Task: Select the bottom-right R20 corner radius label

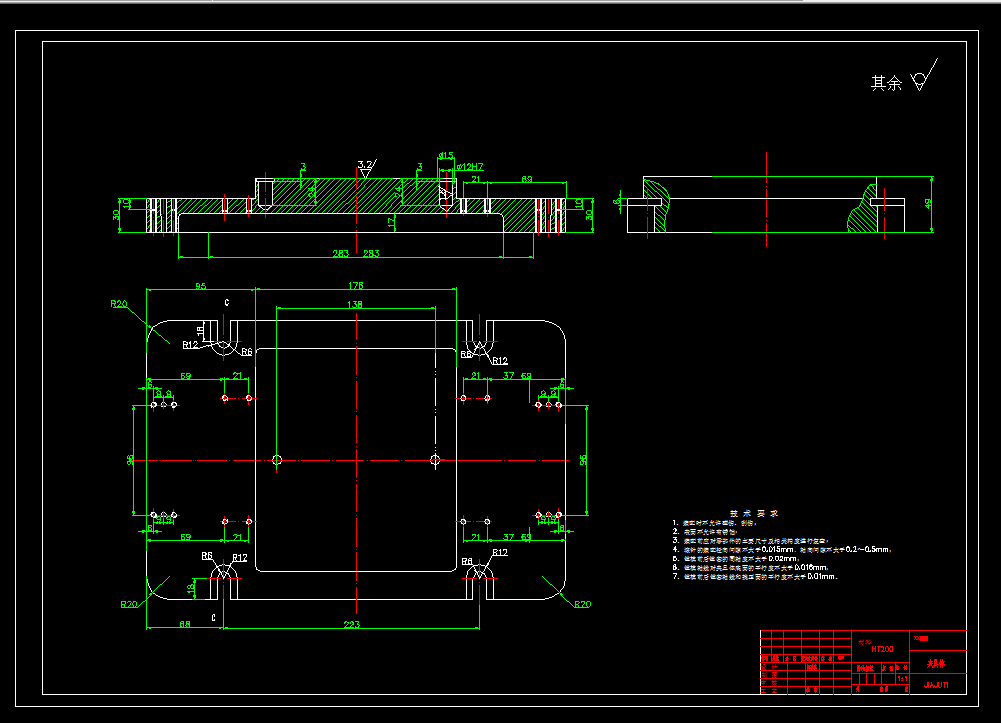Action: [x=582, y=604]
